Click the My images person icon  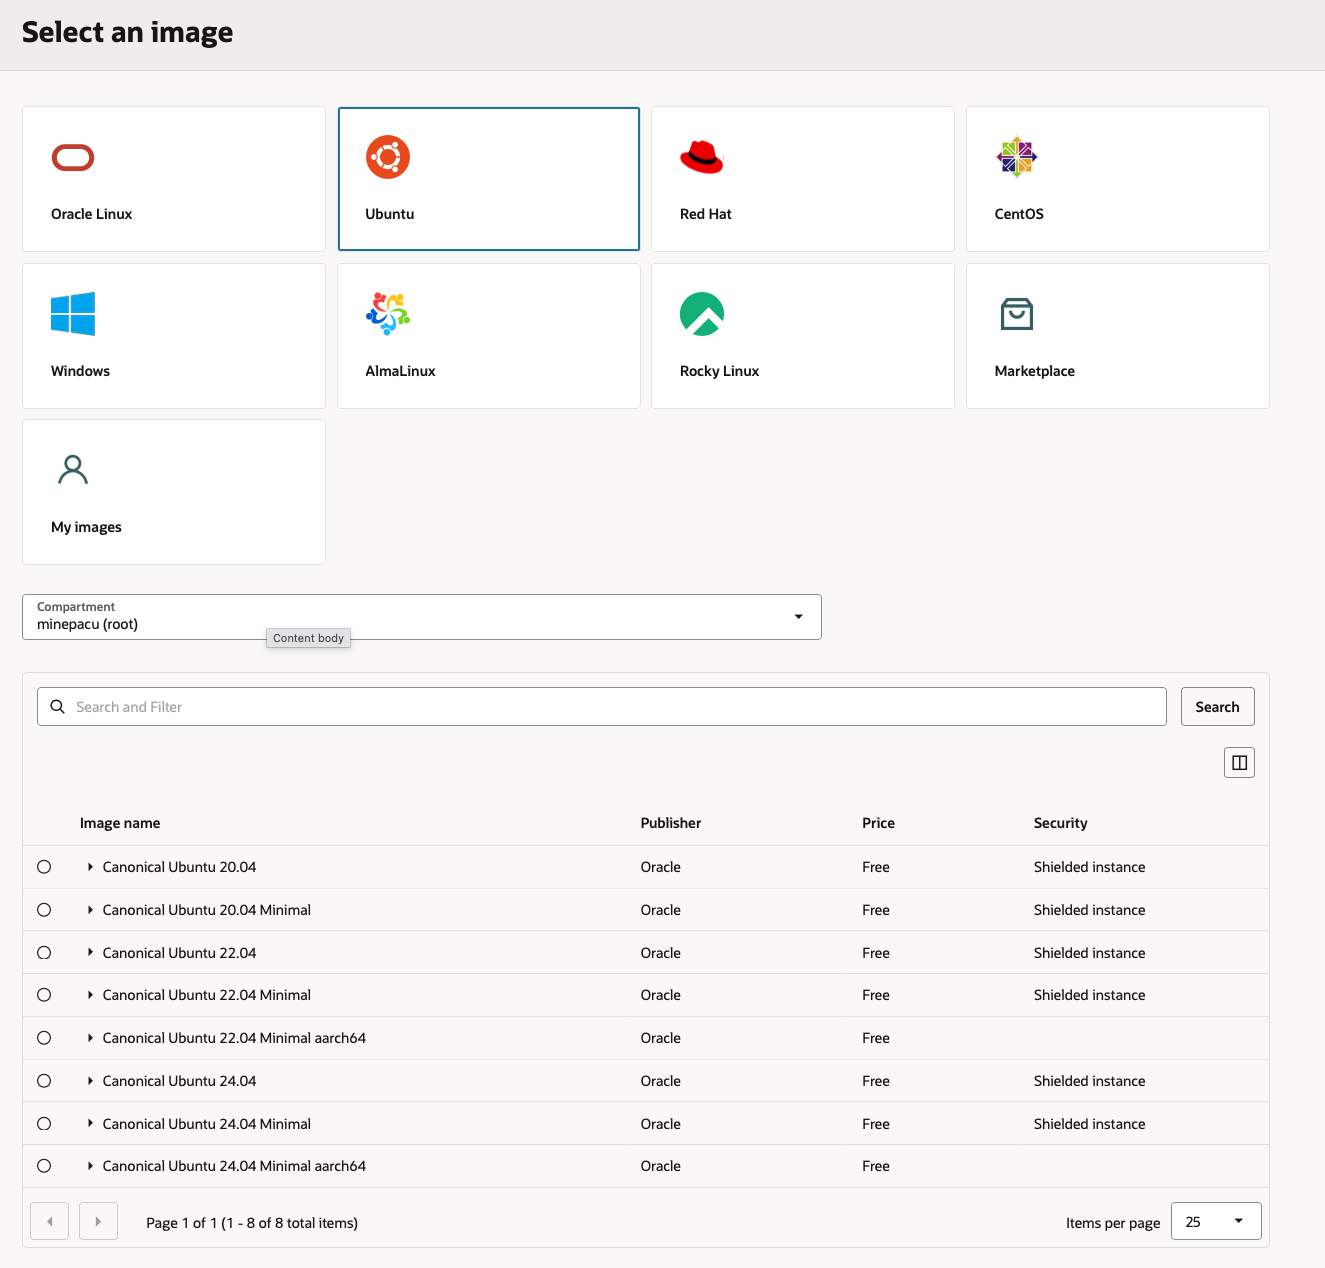pos(73,470)
